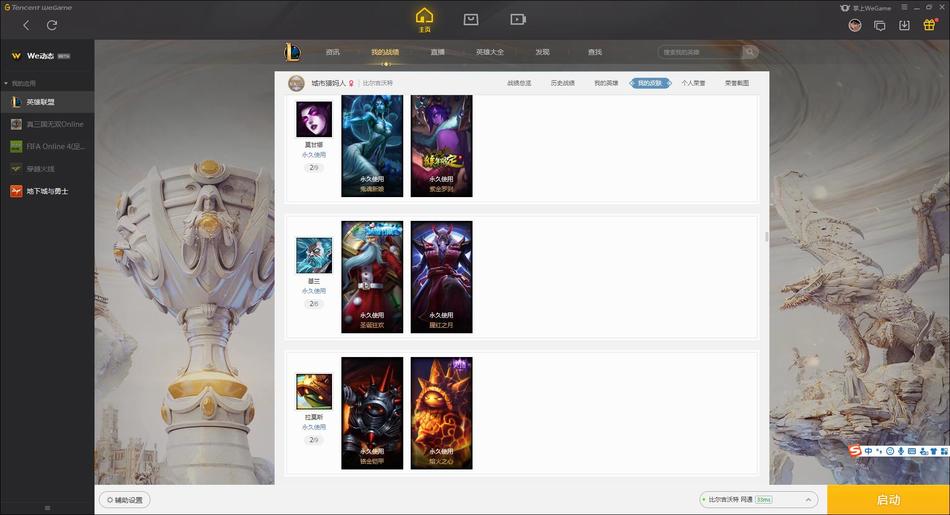The width and height of the screenshot is (950, 515).
Task: Open the download manager icon
Action: pyautogui.click(x=904, y=25)
